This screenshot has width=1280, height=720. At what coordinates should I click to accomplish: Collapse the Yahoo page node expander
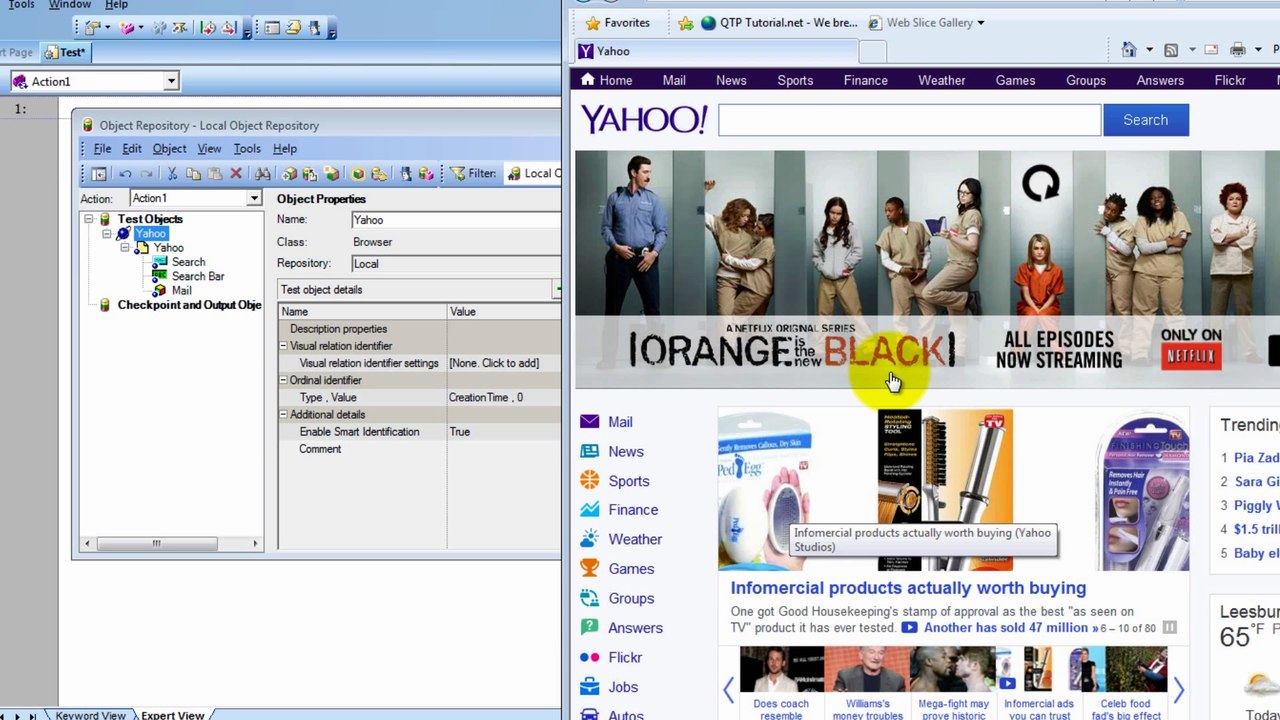[125, 248]
